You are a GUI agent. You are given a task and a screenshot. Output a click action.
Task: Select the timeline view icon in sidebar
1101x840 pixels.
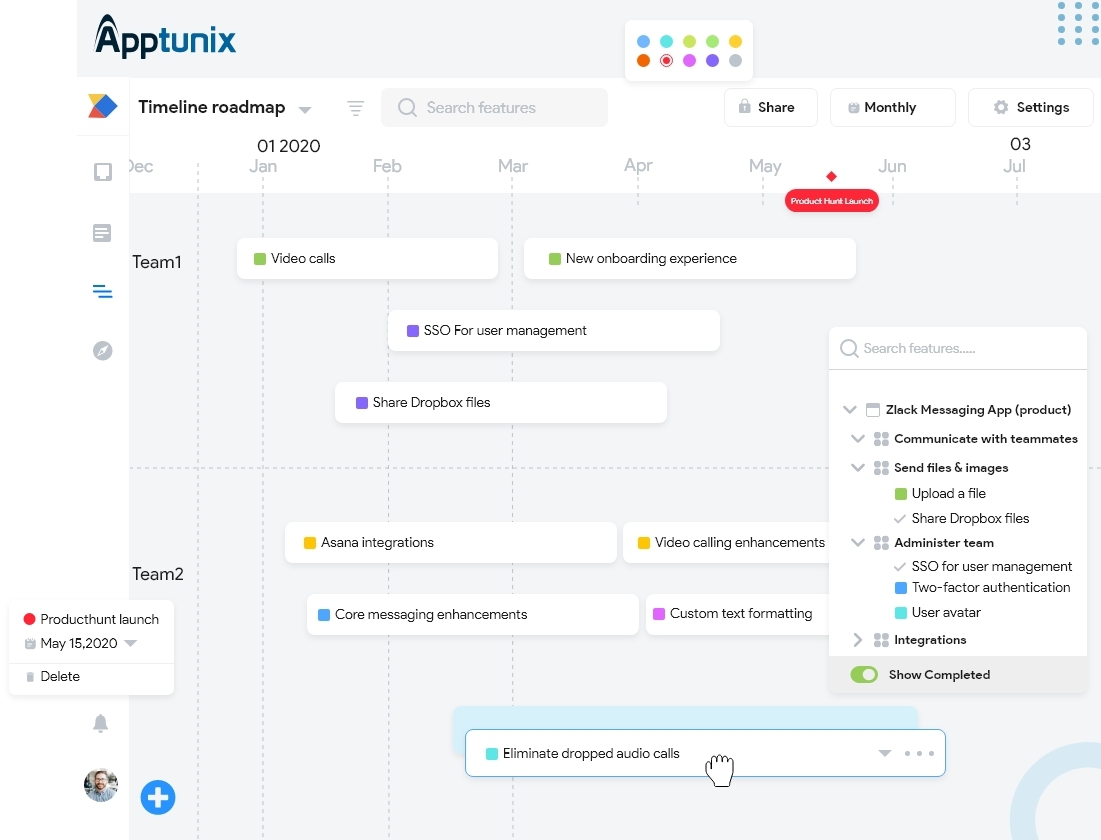point(102,291)
